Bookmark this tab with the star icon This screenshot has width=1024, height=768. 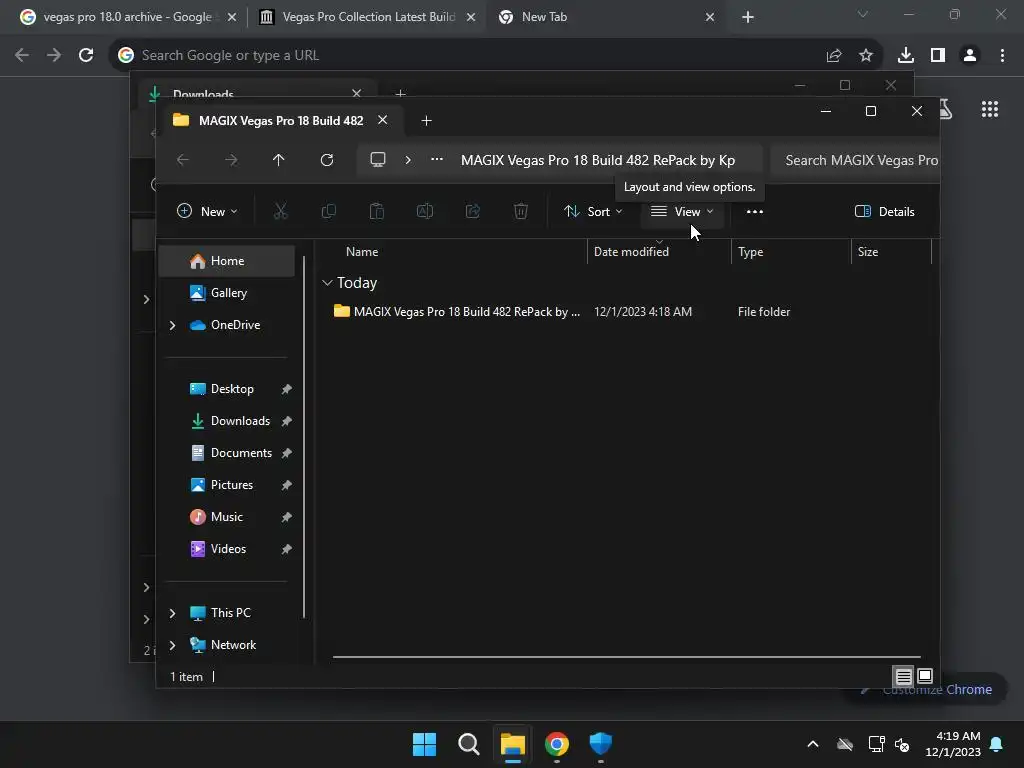pos(866,56)
